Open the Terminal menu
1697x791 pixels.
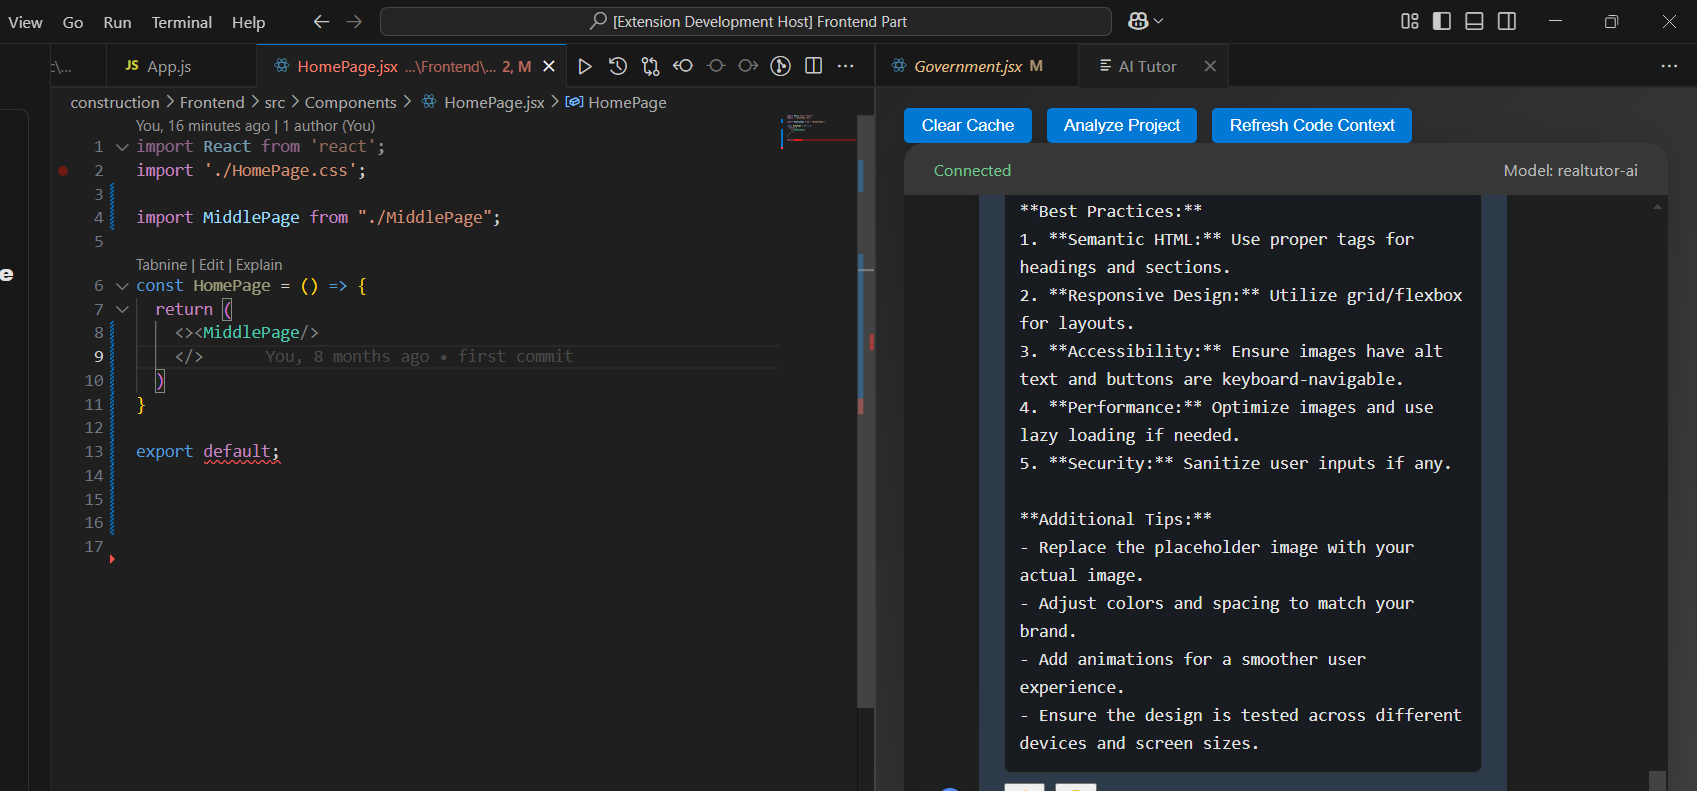click(x=181, y=22)
